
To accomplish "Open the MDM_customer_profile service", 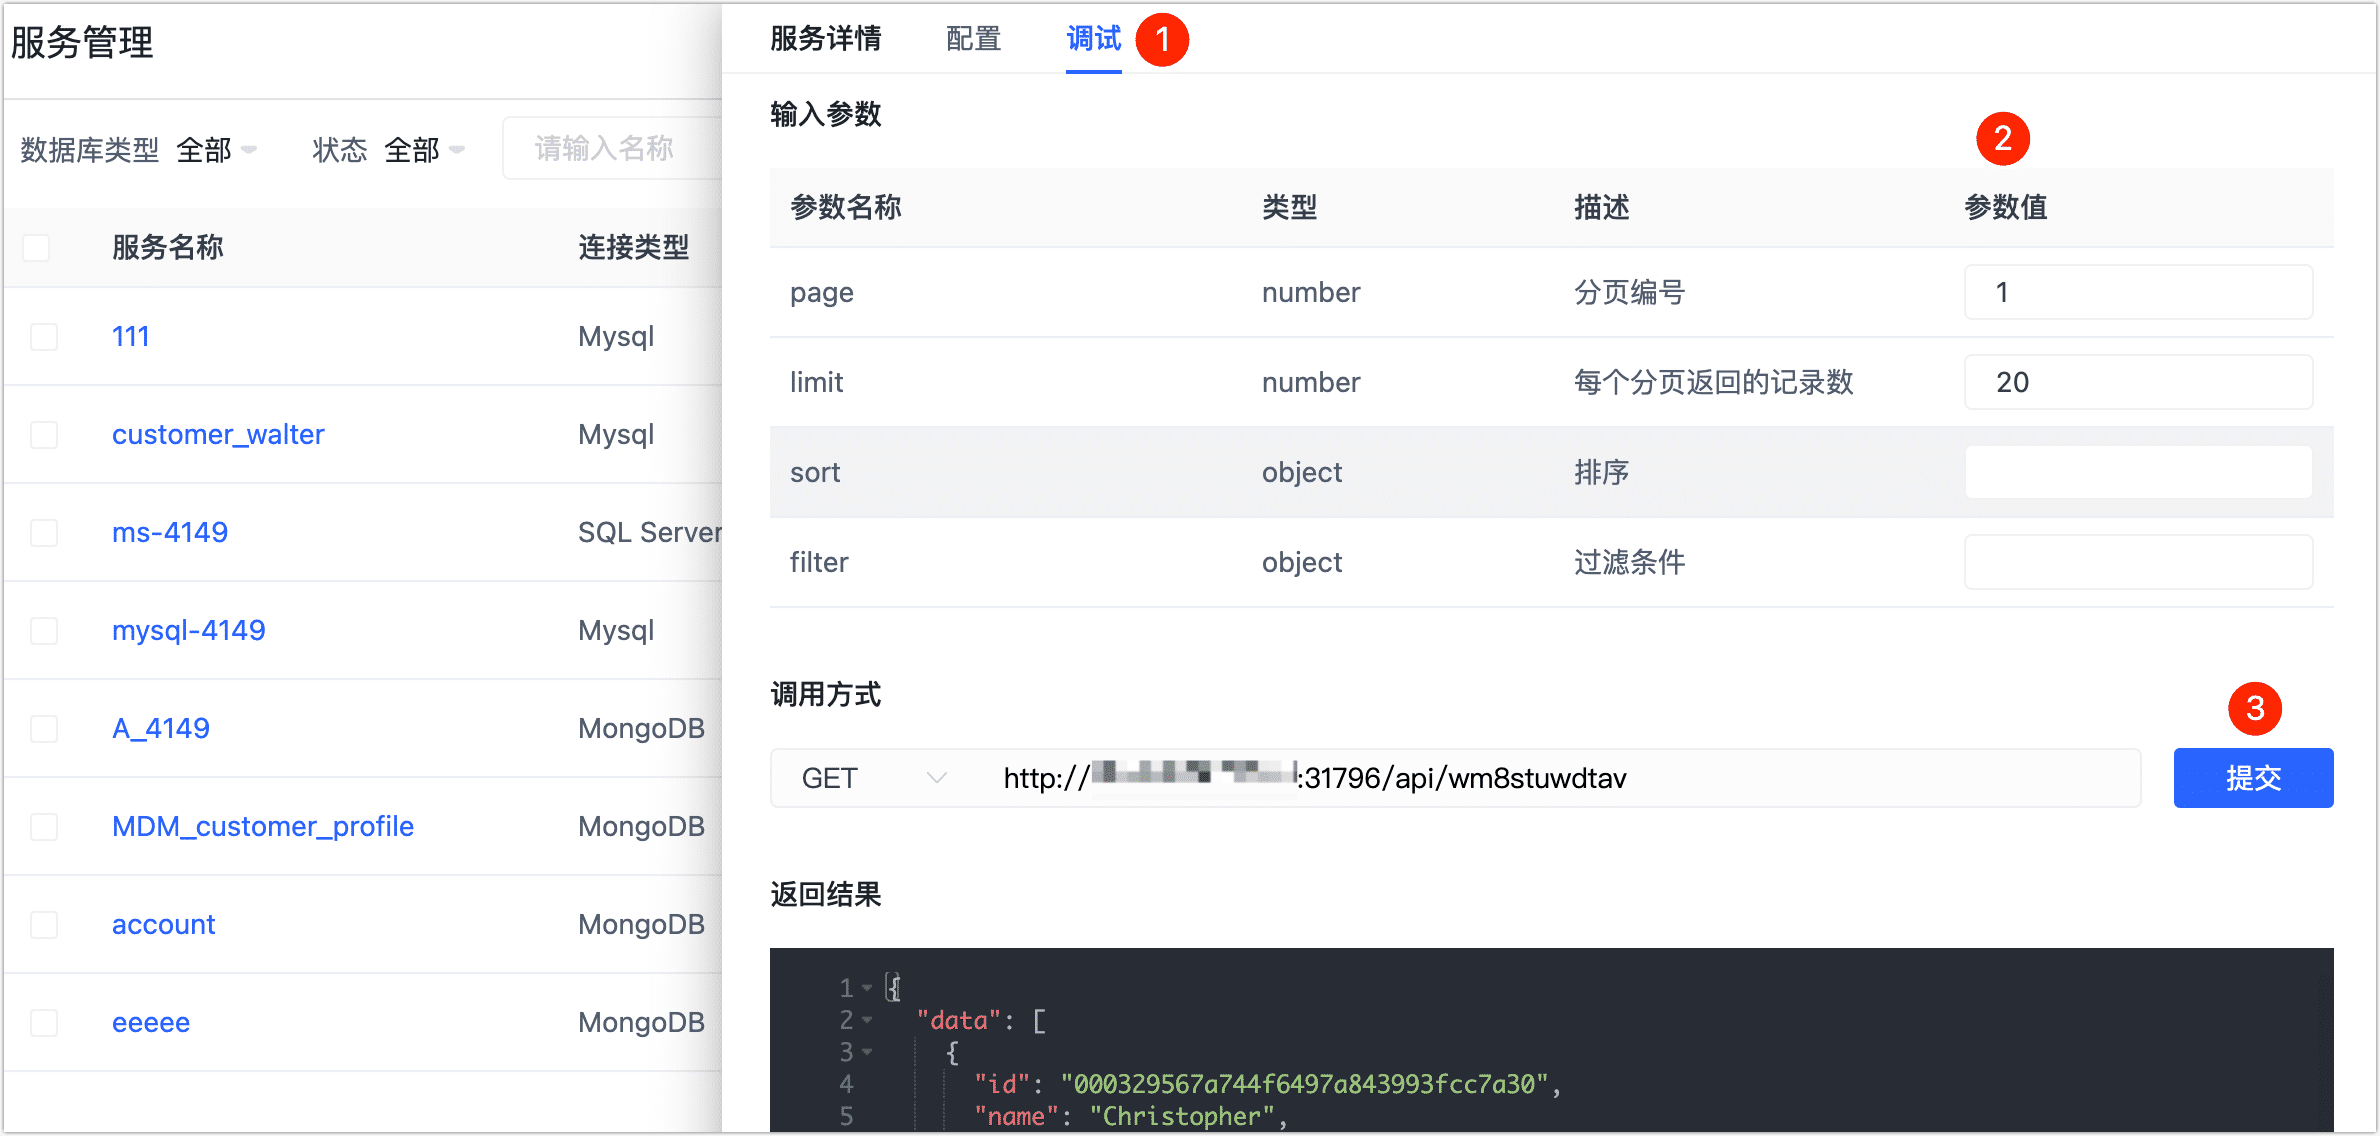I will 263,826.
